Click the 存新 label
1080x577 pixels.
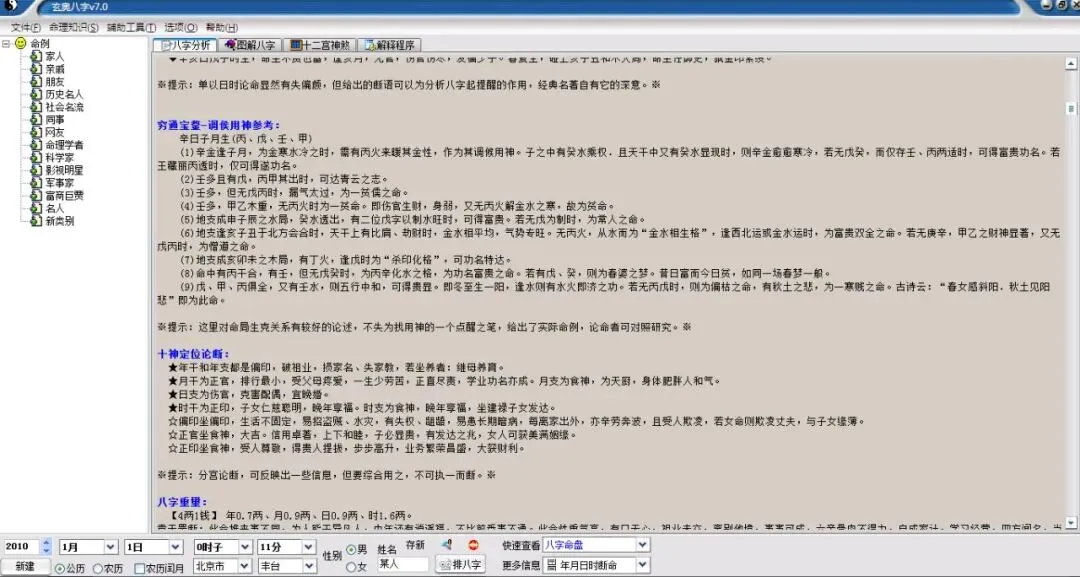[x=415, y=545]
